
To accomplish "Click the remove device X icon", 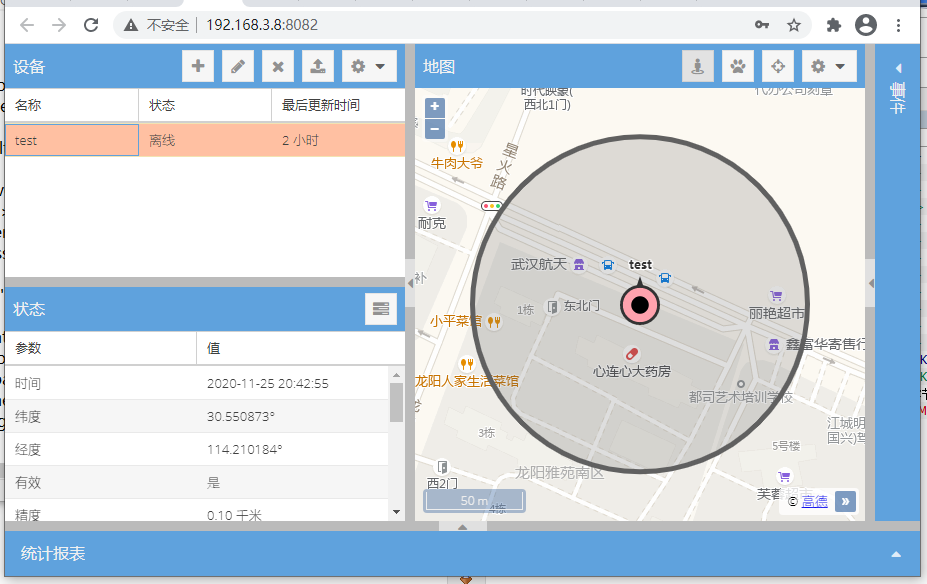I will tap(277, 67).
